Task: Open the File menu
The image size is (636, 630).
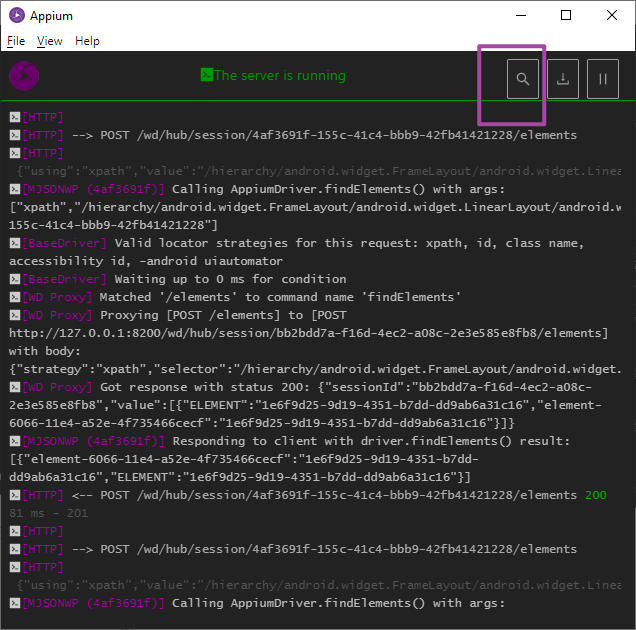Action: 16,41
